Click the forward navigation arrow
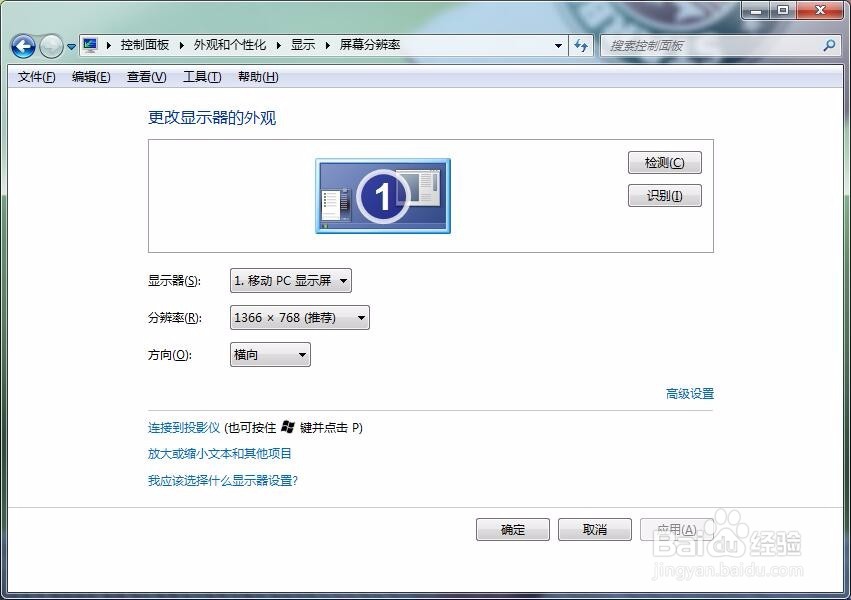 coord(49,46)
